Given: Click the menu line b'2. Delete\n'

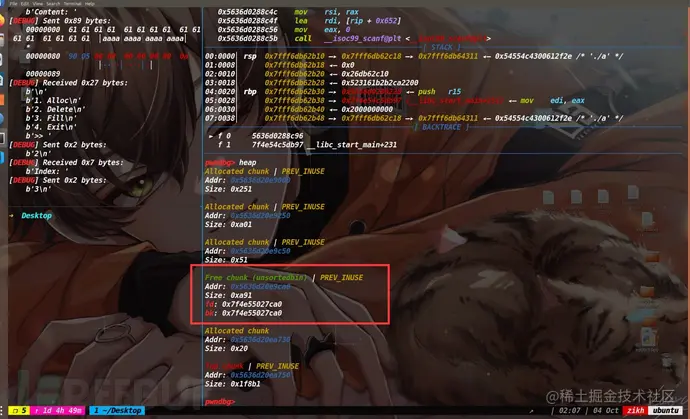Looking at the screenshot, I should coord(55,109).
